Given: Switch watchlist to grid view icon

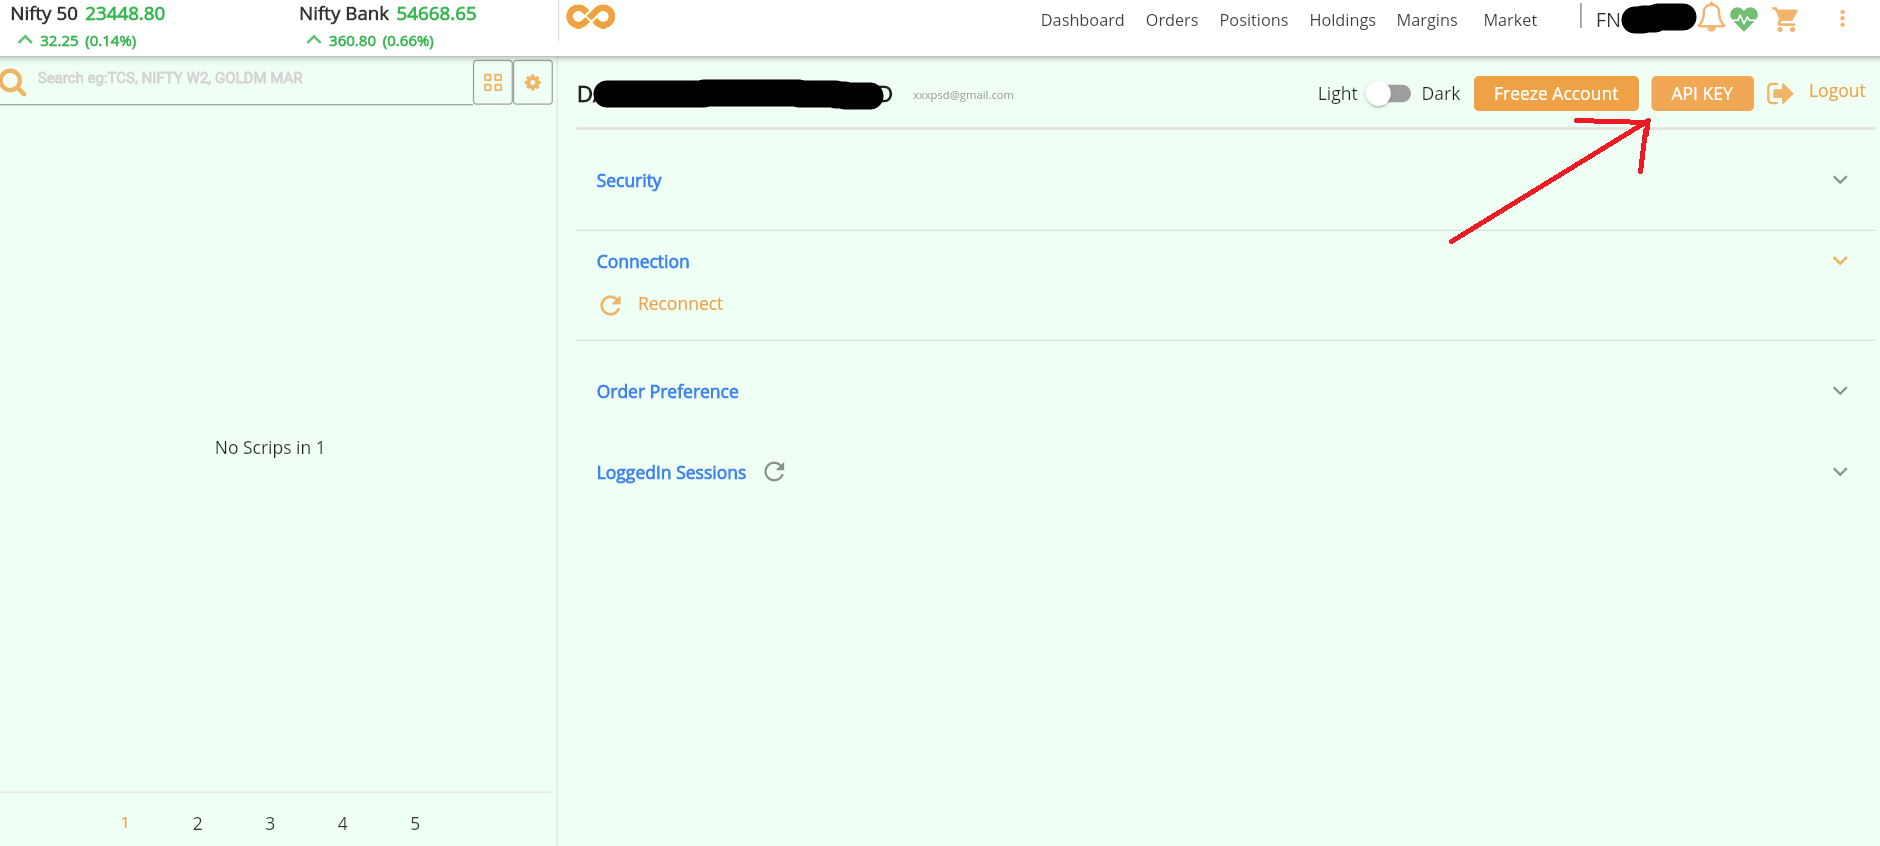Looking at the screenshot, I should [x=493, y=82].
